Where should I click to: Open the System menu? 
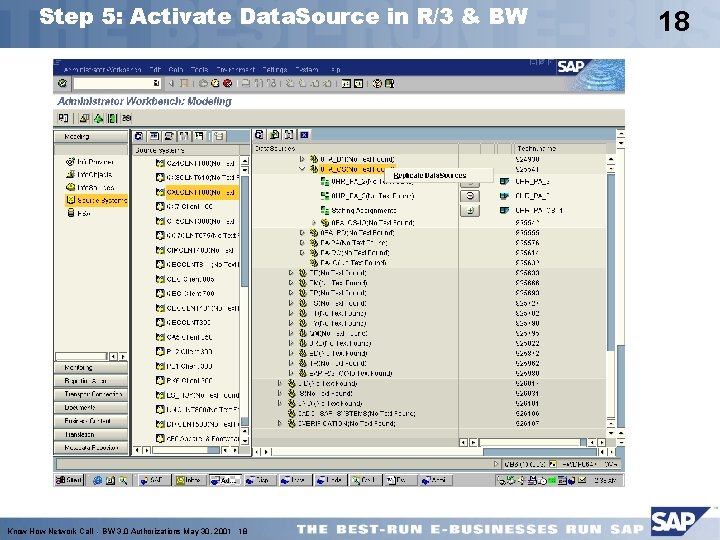[x=307, y=70]
